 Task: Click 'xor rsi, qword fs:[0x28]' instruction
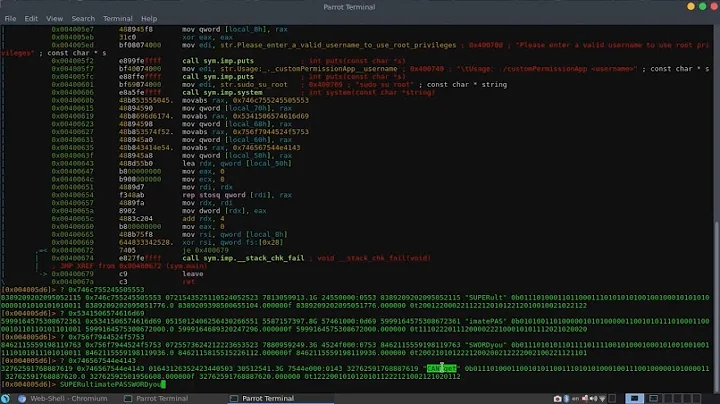point(232,242)
